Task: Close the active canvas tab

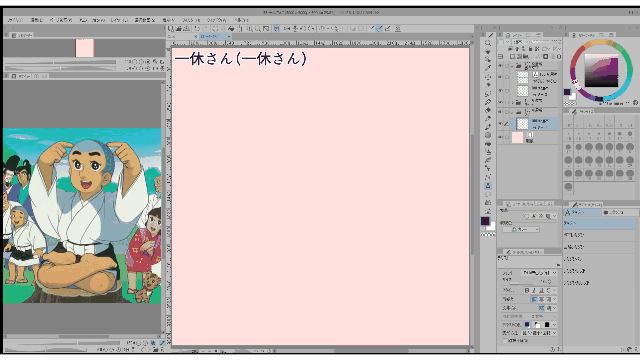Action: pyautogui.click(x=229, y=36)
